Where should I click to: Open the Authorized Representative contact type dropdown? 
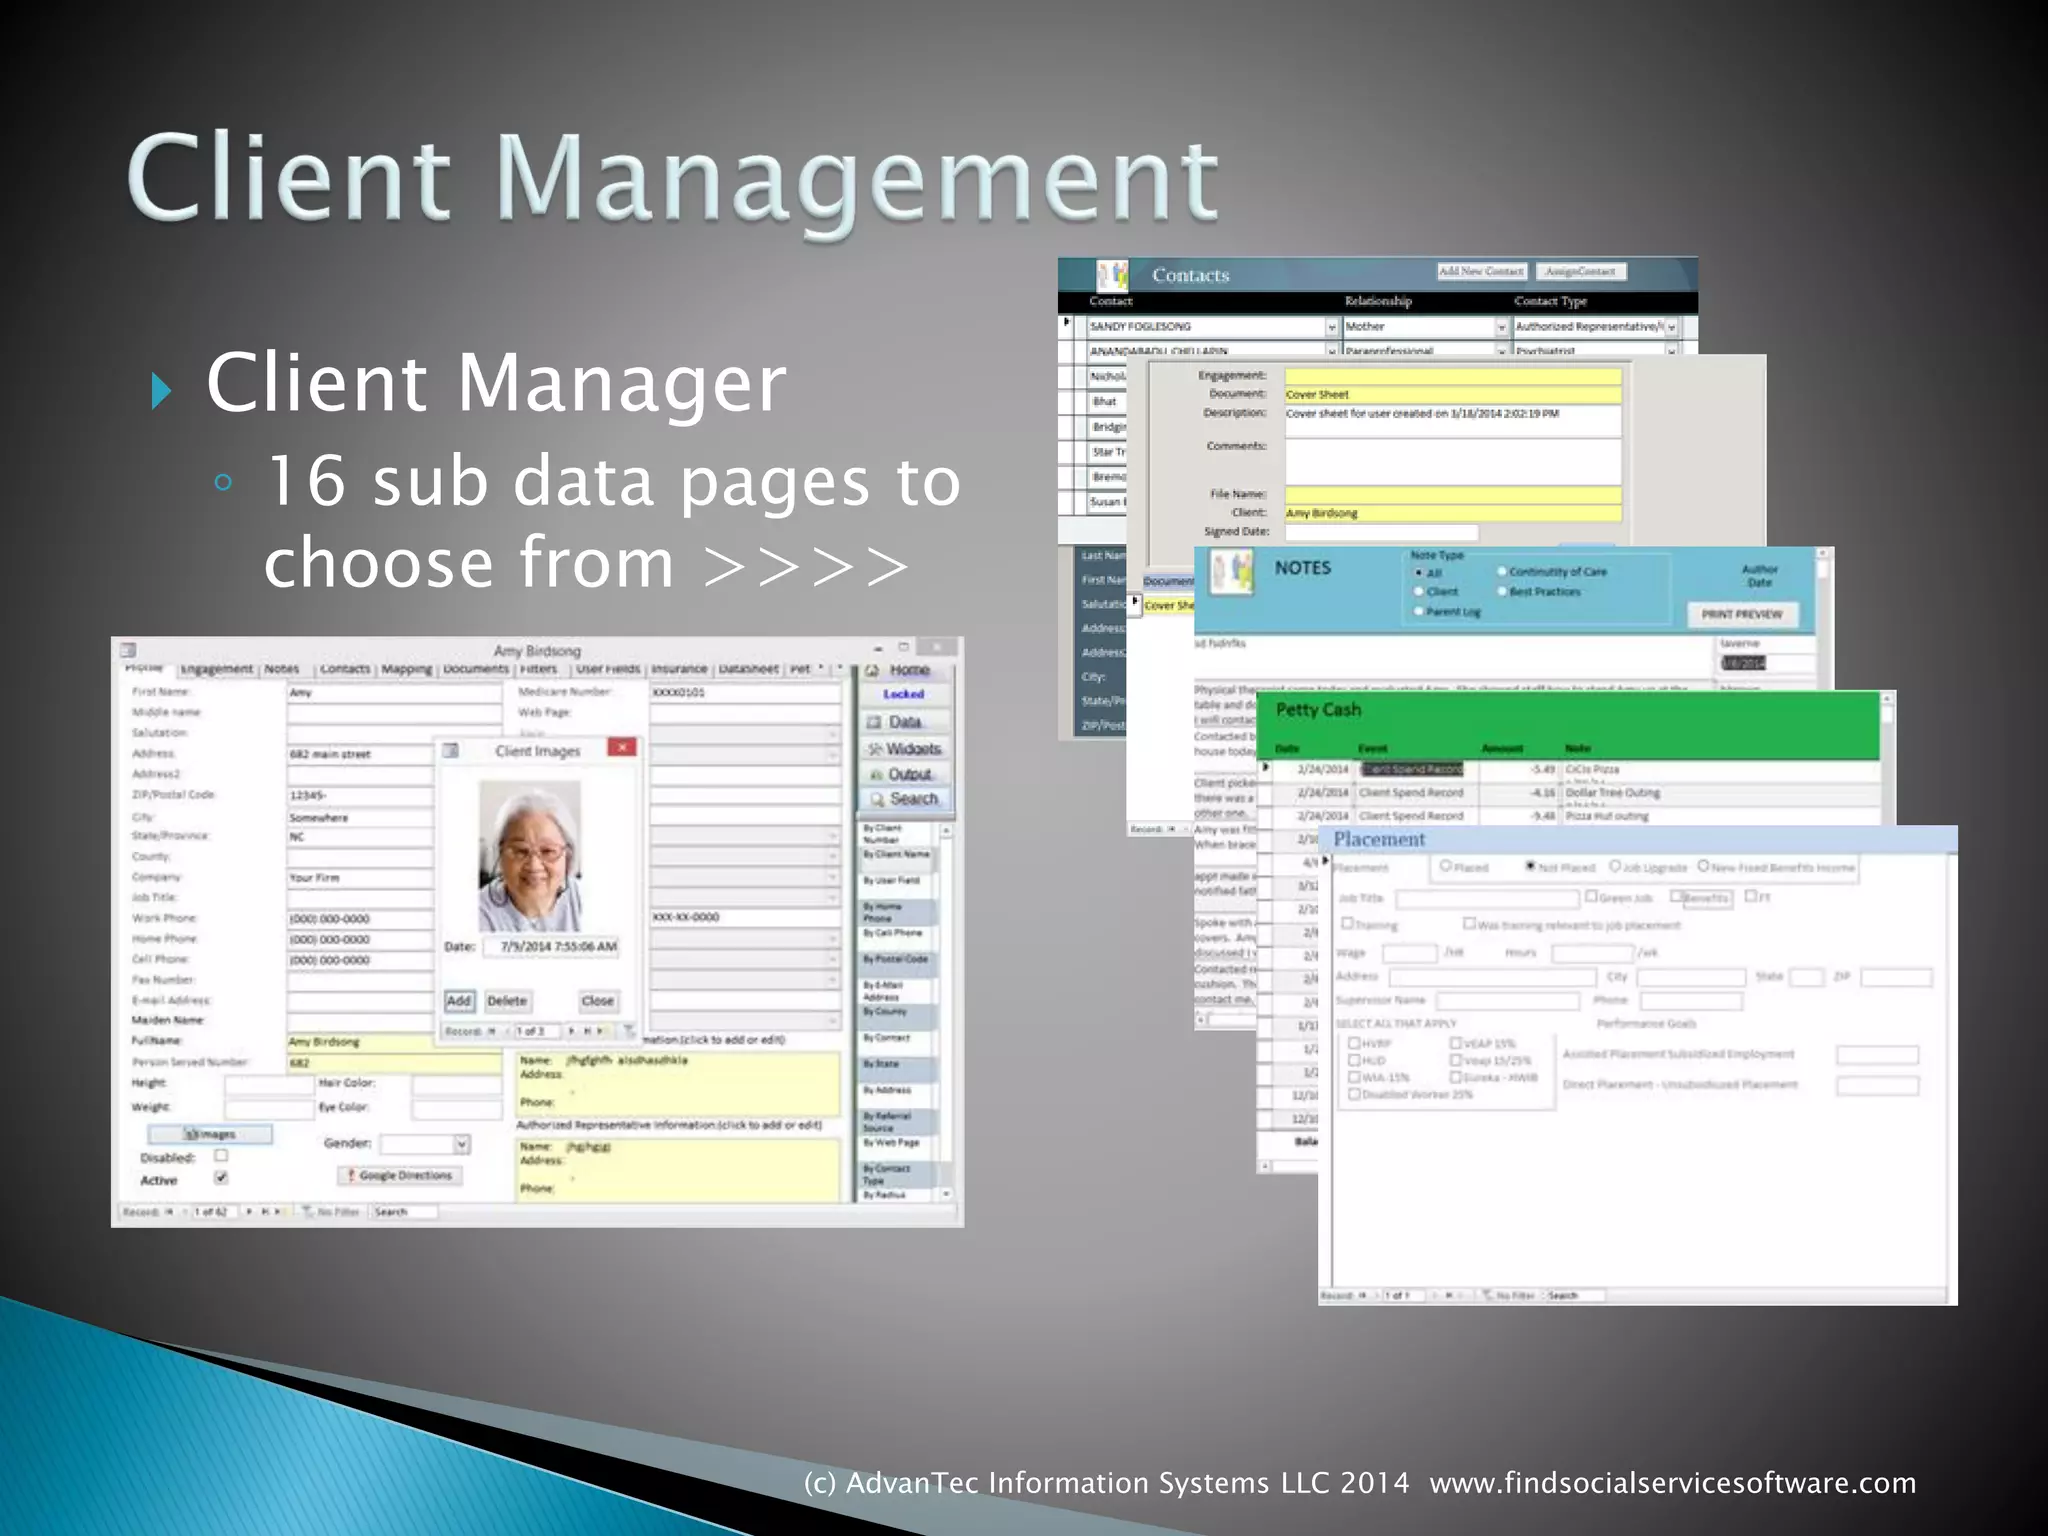(1671, 327)
